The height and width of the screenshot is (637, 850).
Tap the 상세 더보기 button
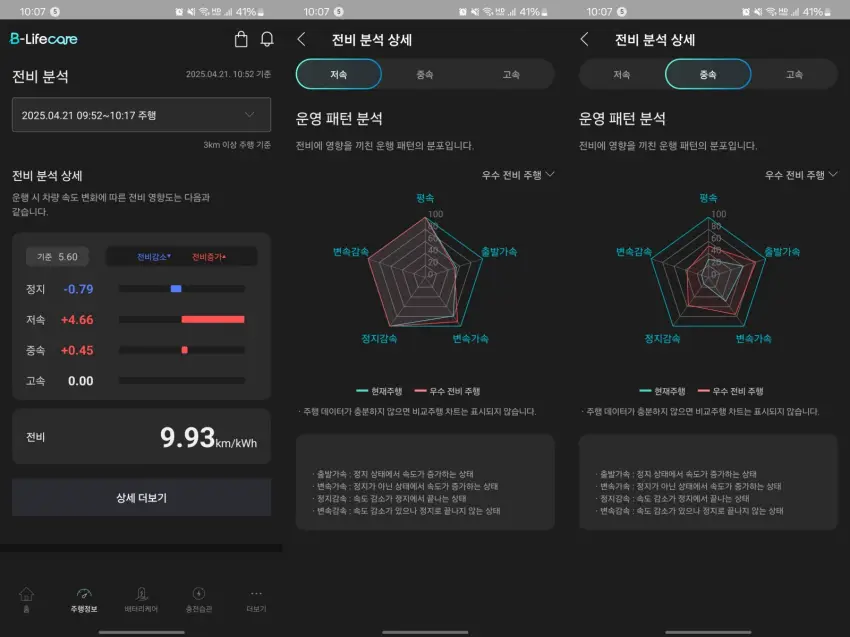tap(140, 499)
